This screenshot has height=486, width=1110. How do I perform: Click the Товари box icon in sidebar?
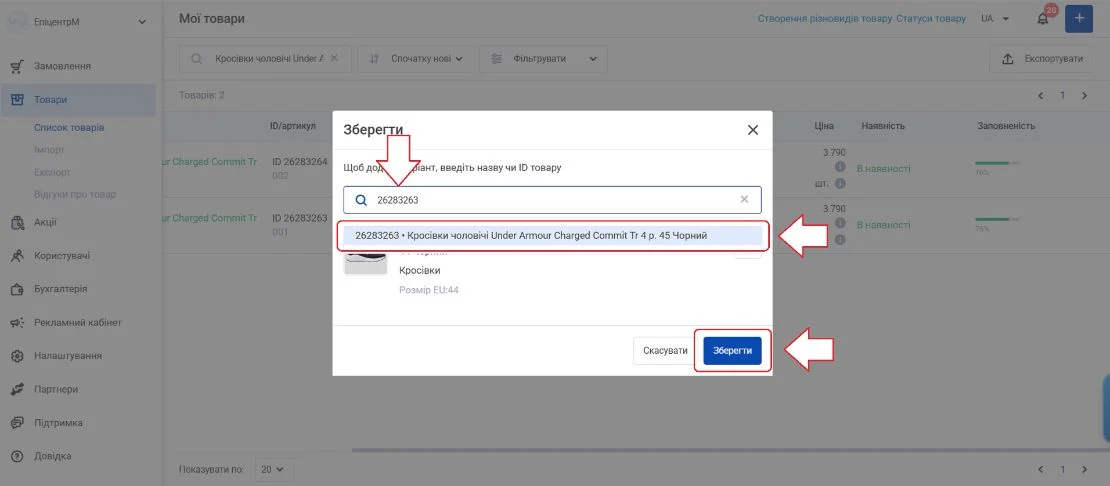(18, 100)
